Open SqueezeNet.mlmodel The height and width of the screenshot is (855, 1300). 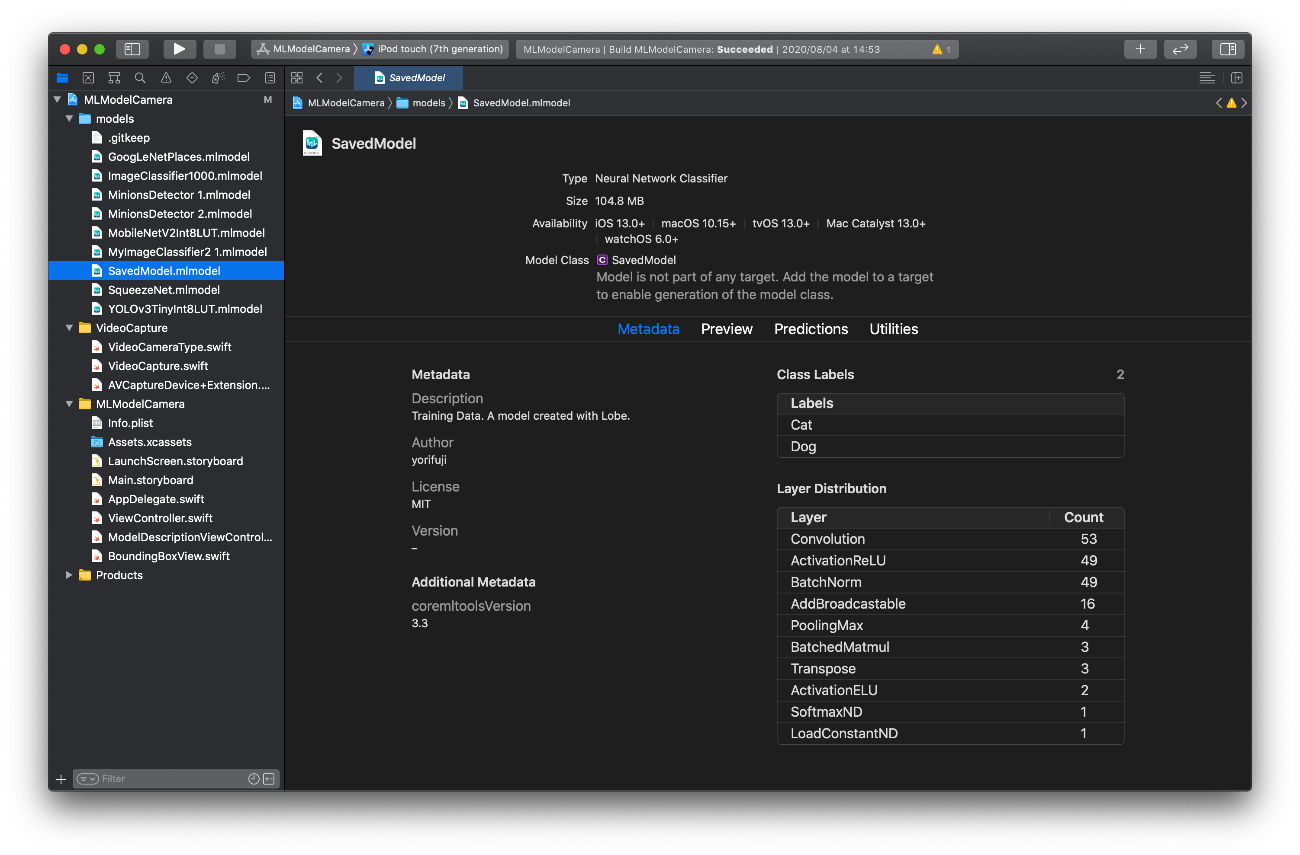coord(166,290)
